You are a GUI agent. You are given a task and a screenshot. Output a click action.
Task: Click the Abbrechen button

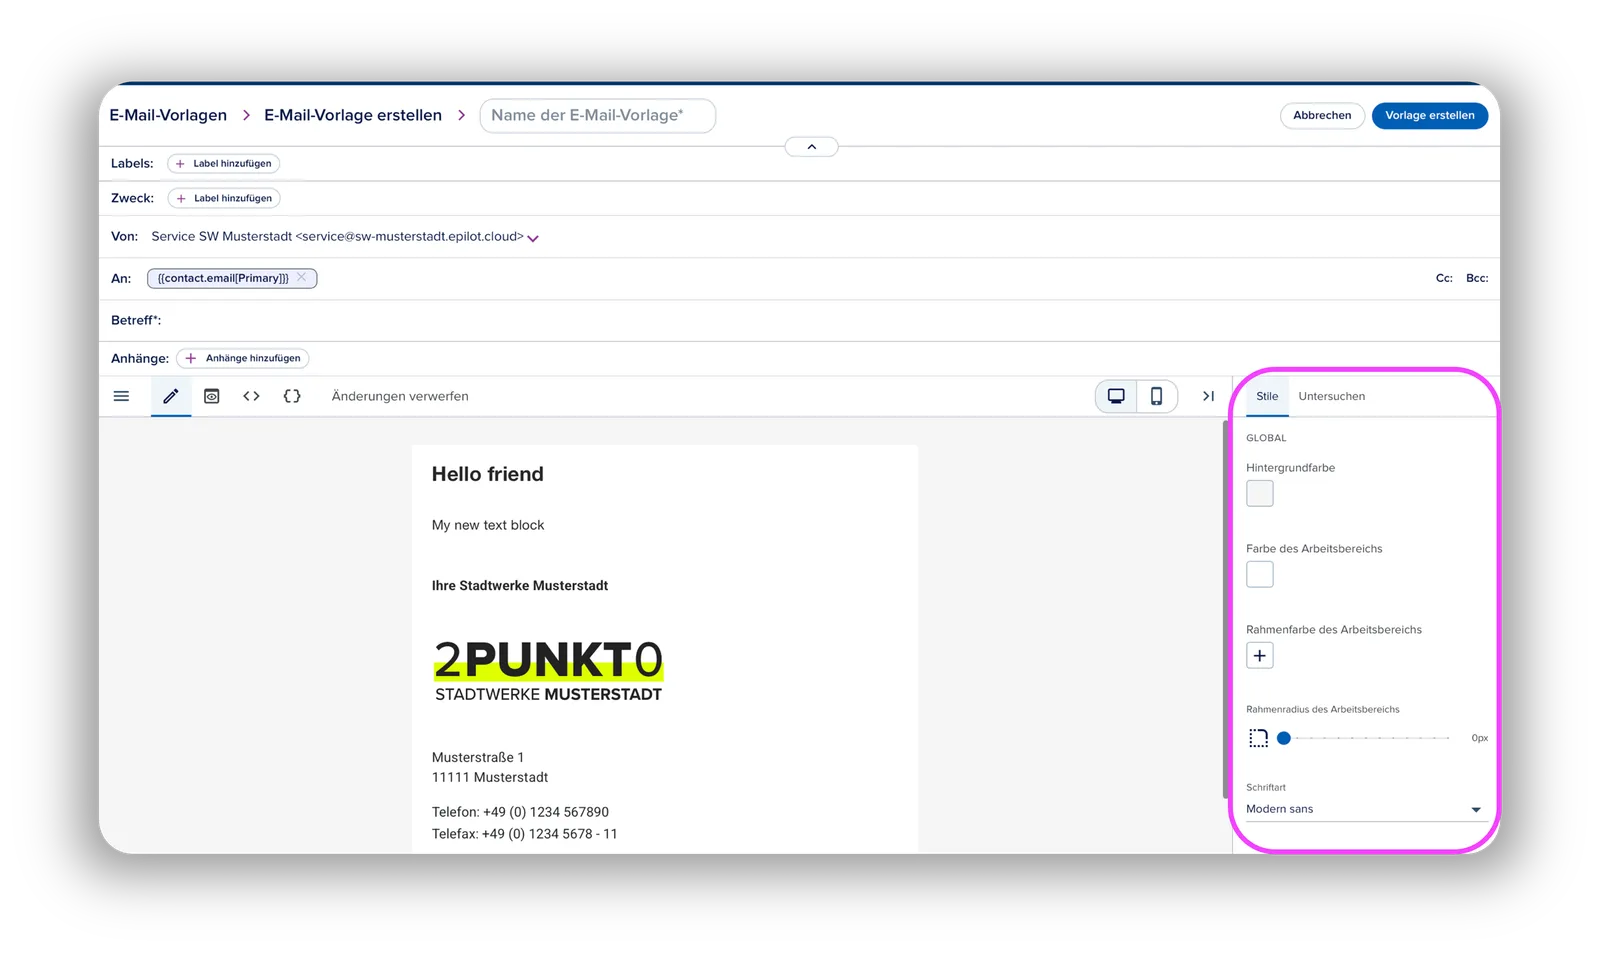[x=1322, y=115]
